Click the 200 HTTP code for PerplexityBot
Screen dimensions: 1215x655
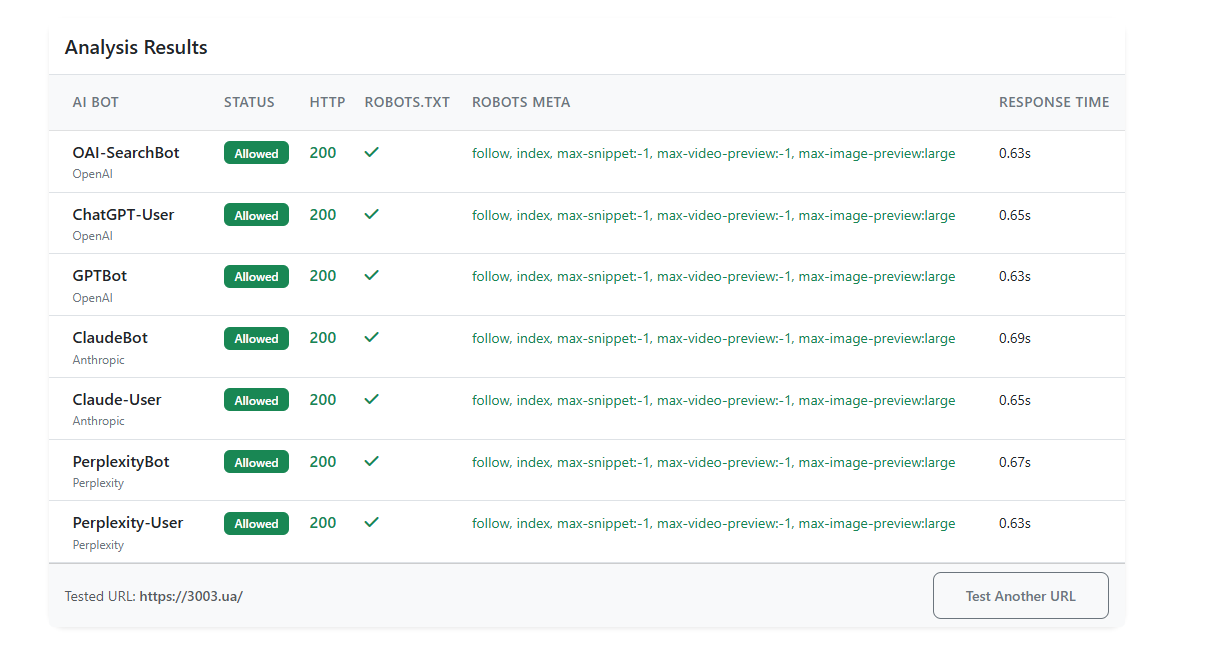pyautogui.click(x=323, y=462)
